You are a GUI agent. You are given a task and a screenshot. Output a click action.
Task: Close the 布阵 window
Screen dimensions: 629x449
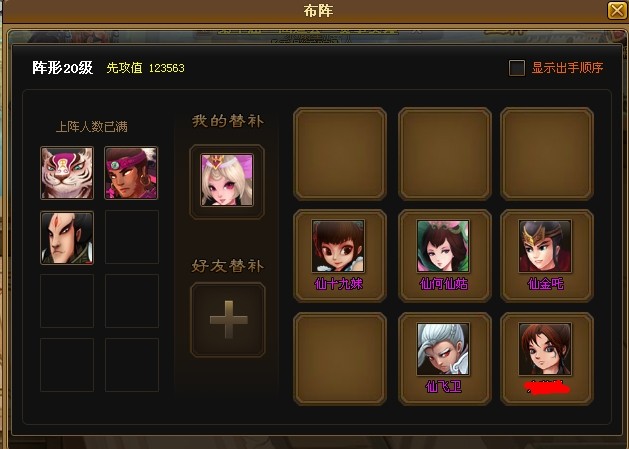(617, 10)
